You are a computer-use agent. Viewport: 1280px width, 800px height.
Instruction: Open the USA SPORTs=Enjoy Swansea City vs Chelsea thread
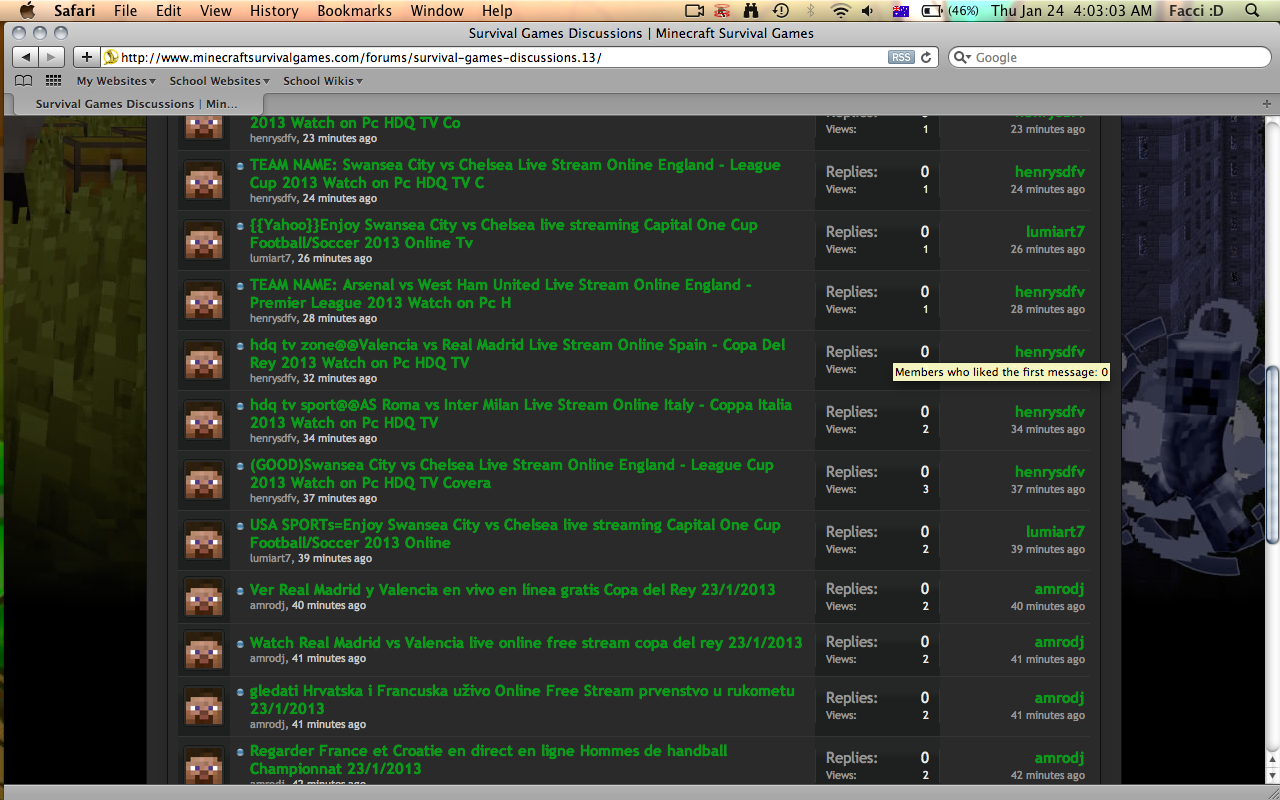tap(515, 533)
